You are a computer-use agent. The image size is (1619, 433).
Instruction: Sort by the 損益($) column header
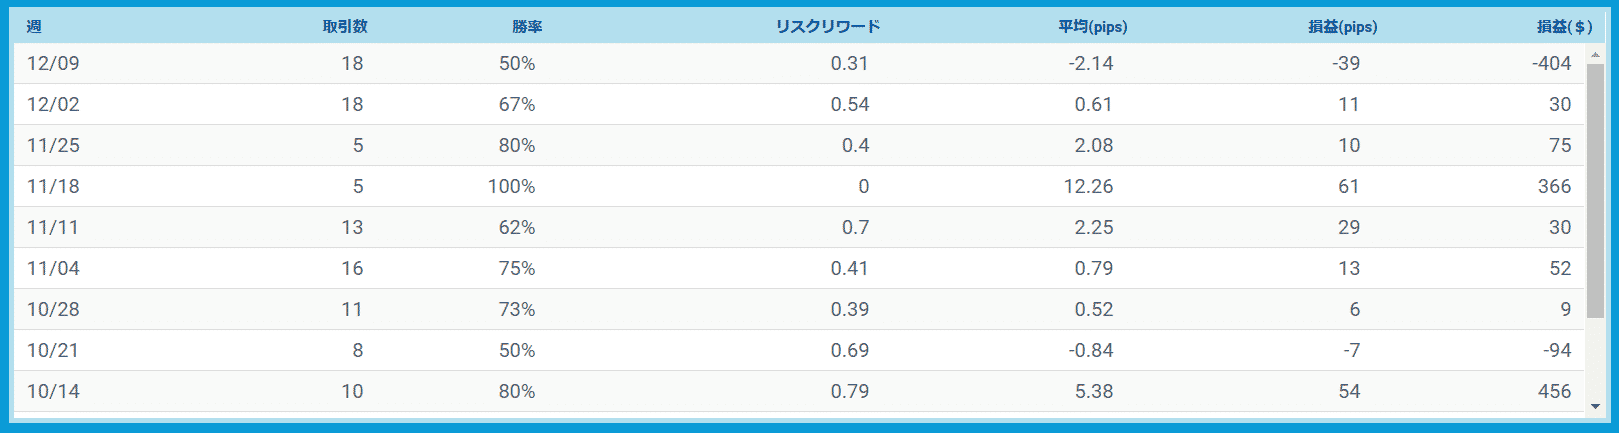click(1565, 27)
